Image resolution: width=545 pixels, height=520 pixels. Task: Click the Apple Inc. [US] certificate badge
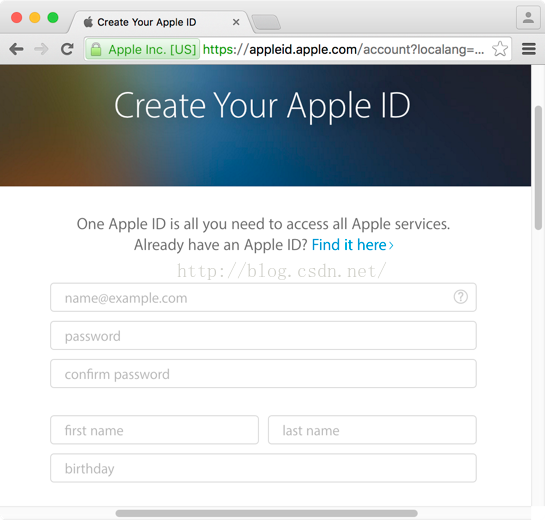[143, 49]
